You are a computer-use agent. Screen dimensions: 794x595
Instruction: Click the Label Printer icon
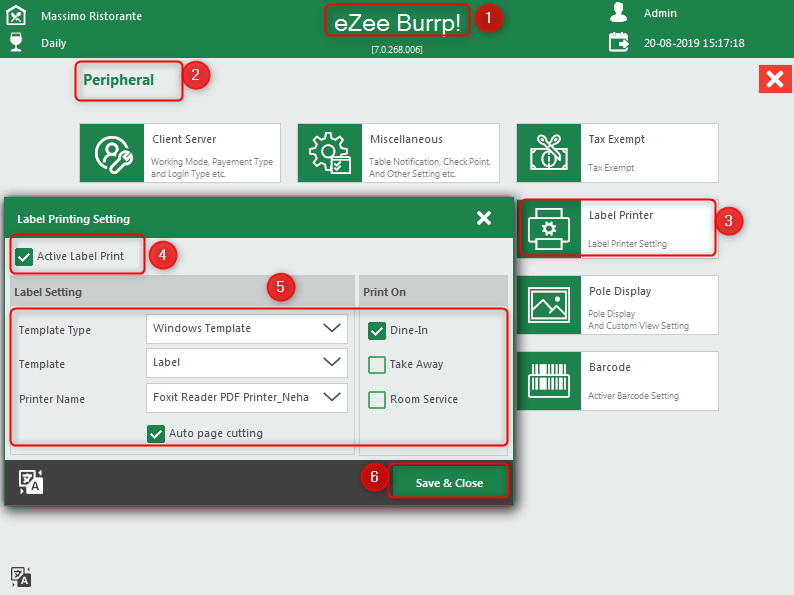pyautogui.click(x=549, y=229)
